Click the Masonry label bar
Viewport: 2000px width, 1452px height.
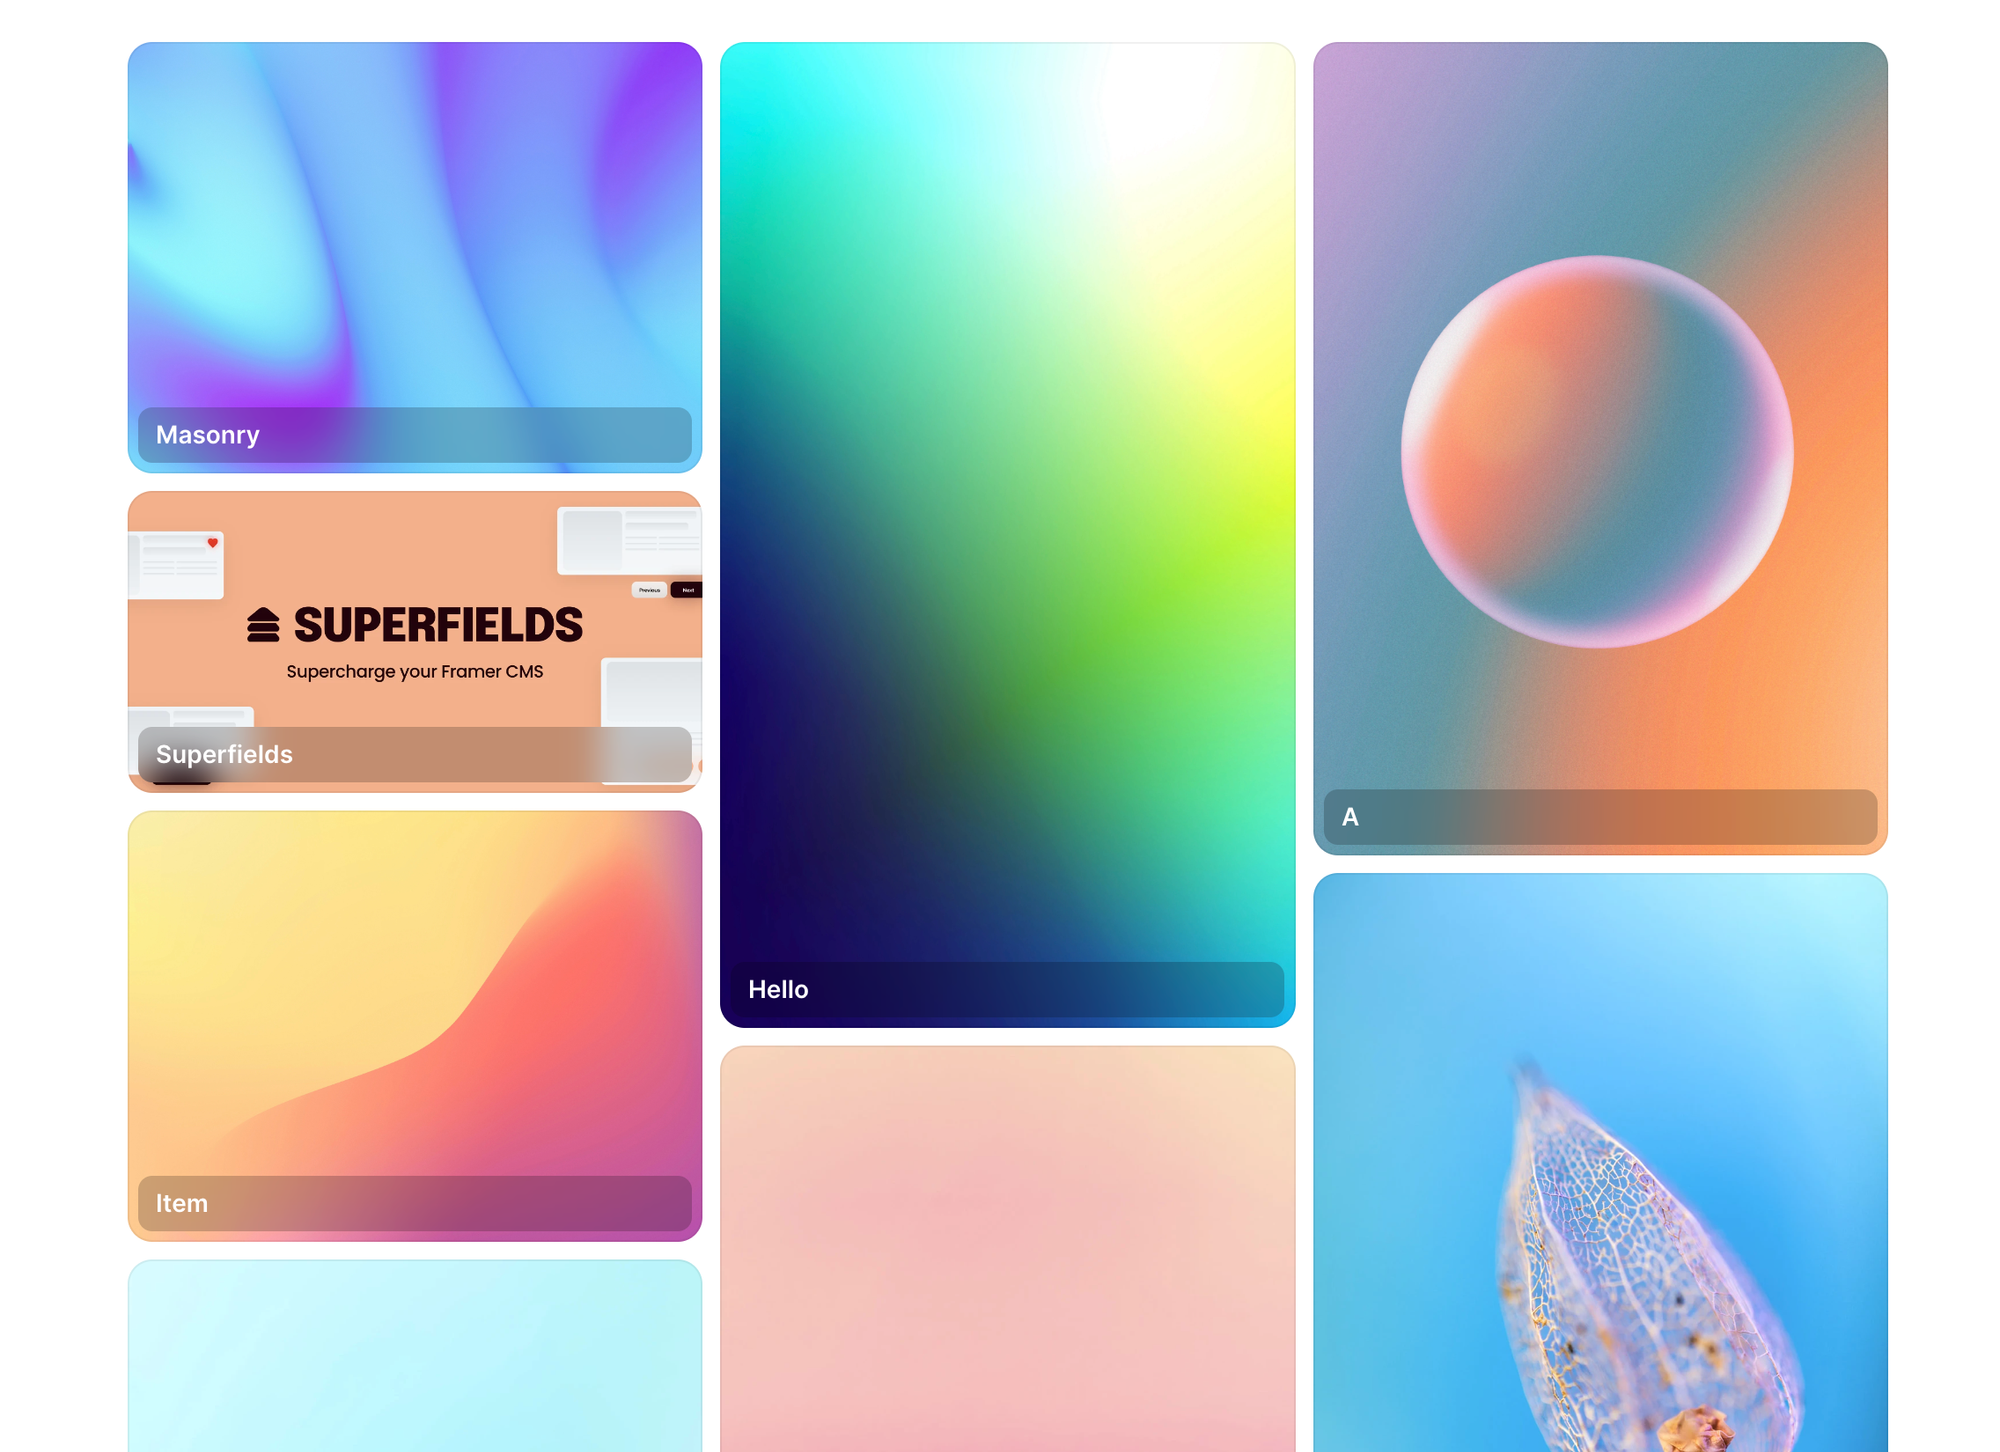tap(414, 435)
